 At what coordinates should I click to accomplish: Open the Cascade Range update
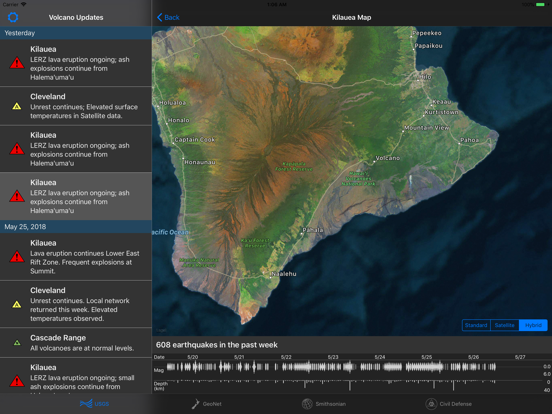coord(76,343)
